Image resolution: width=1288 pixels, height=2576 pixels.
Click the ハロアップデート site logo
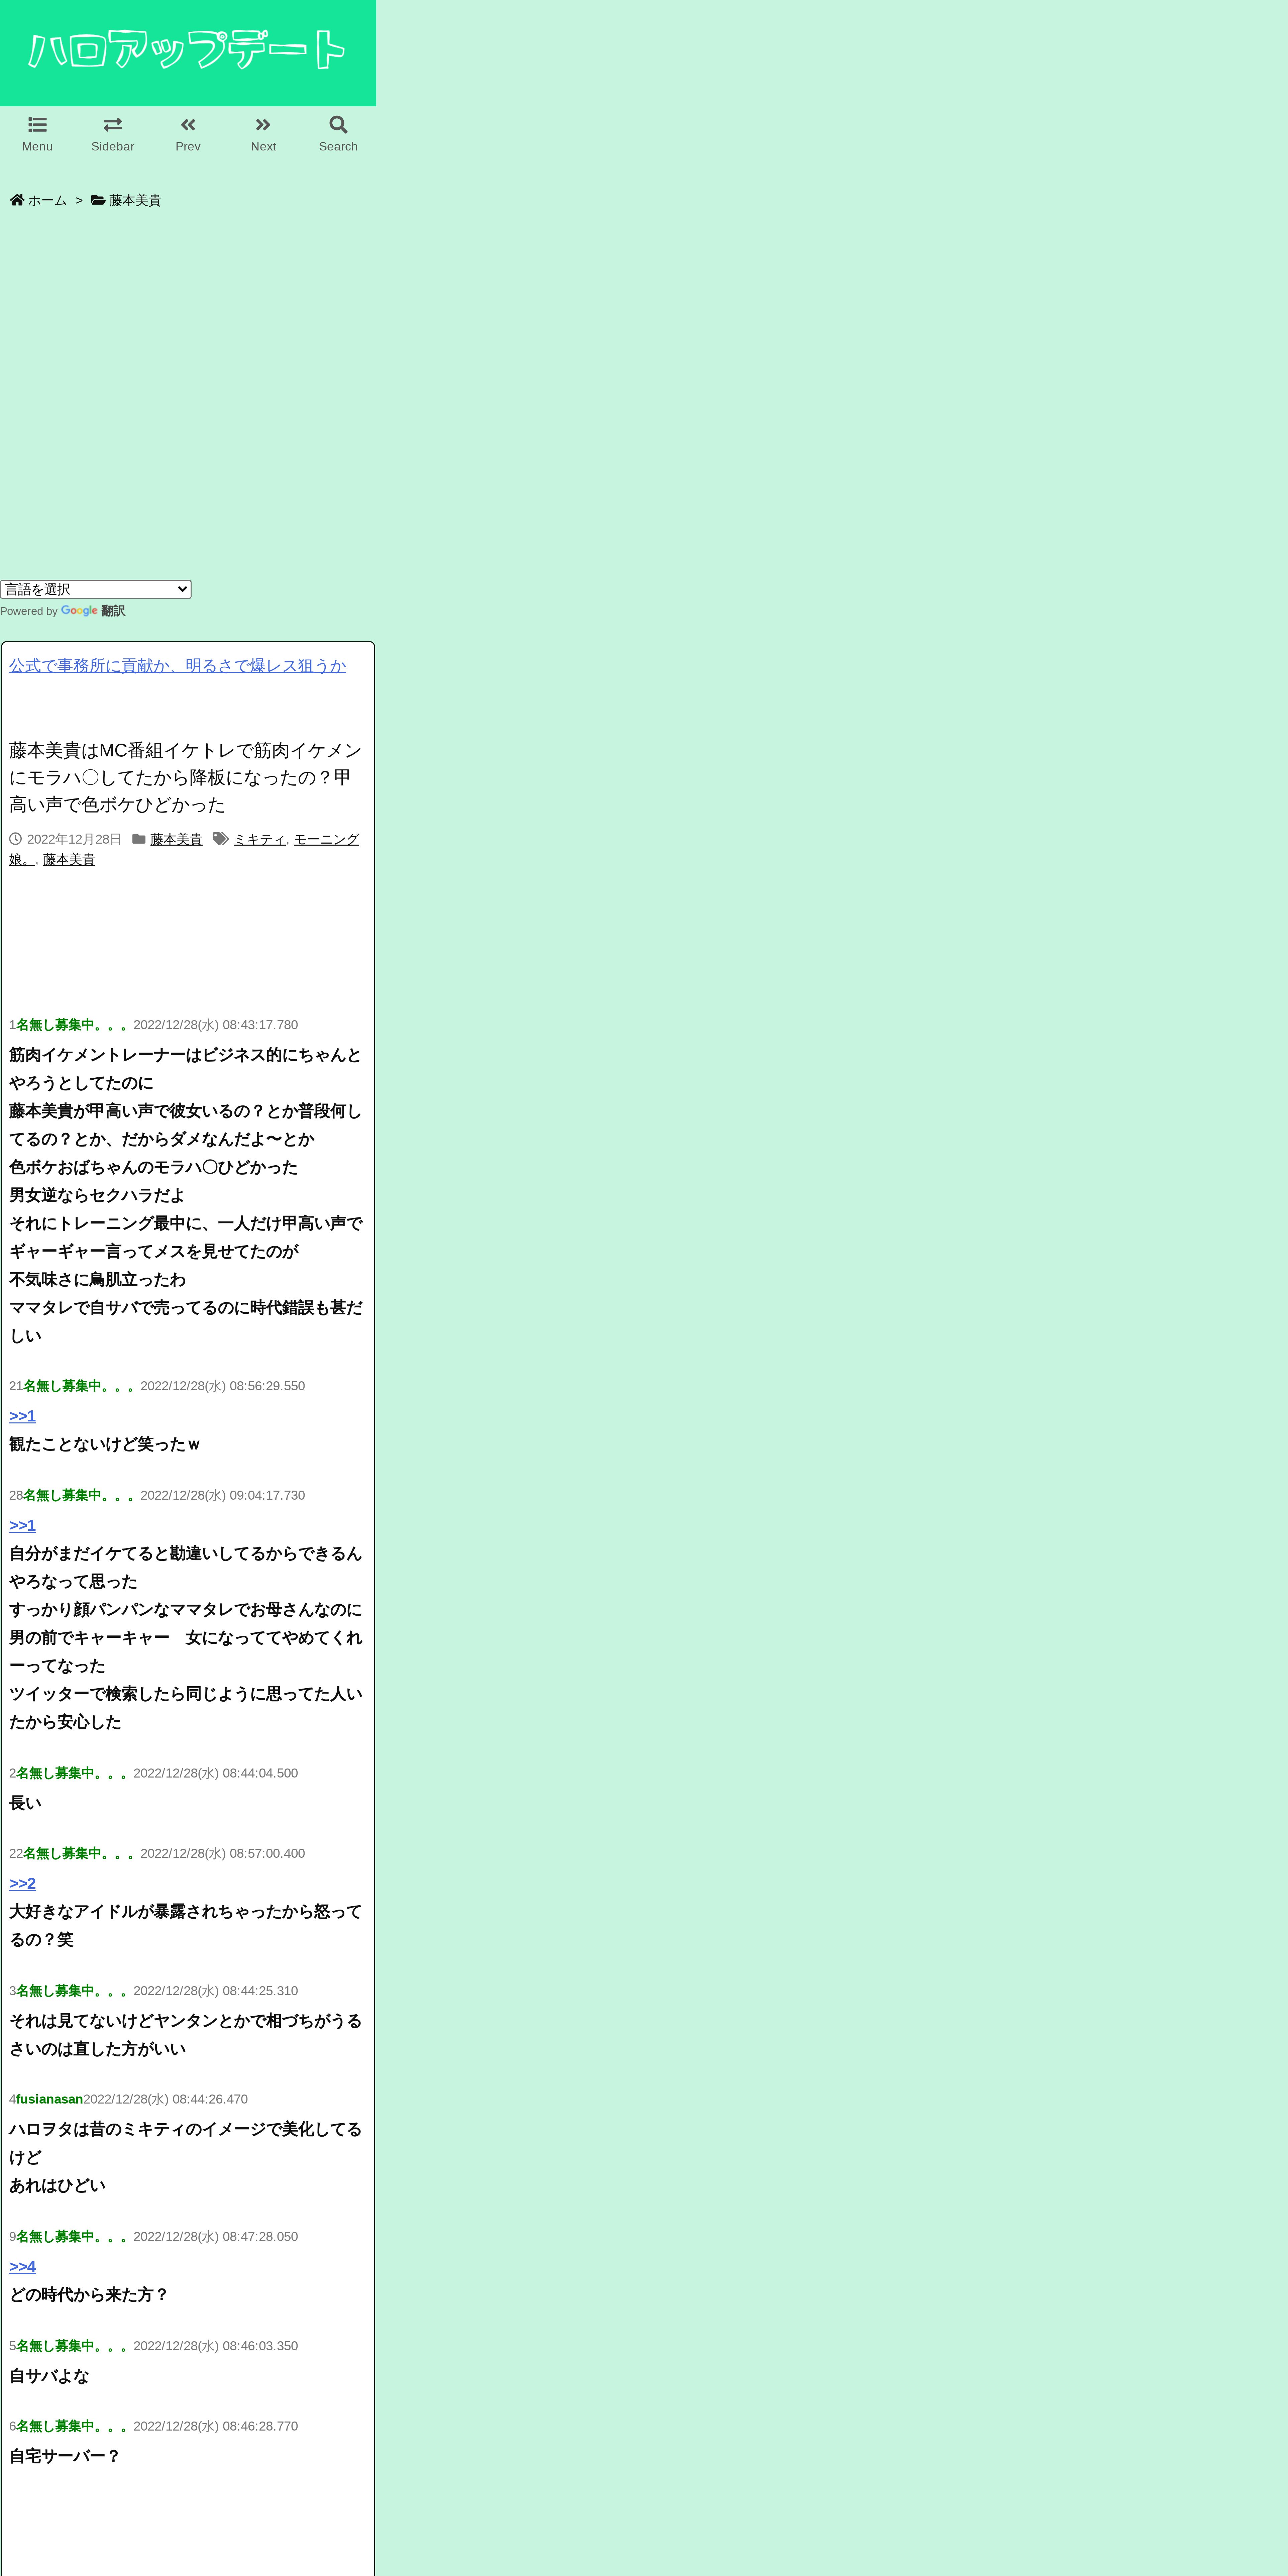(x=187, y=50)
